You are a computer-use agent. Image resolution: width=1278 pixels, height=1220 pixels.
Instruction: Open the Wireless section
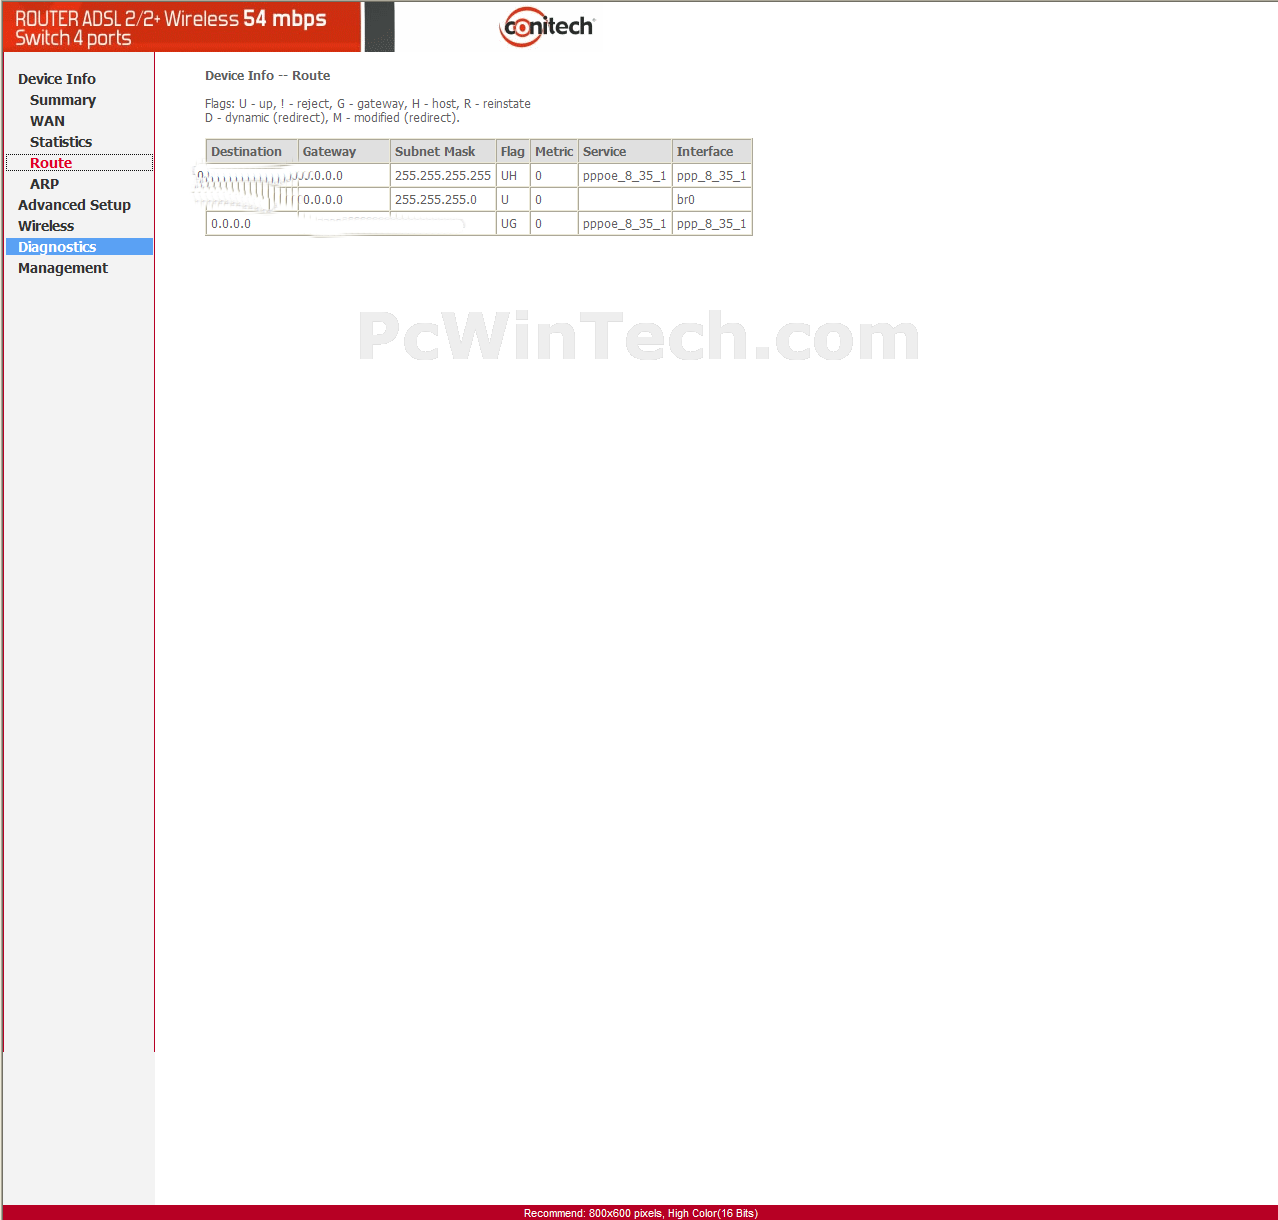click(x=46, y=226)
